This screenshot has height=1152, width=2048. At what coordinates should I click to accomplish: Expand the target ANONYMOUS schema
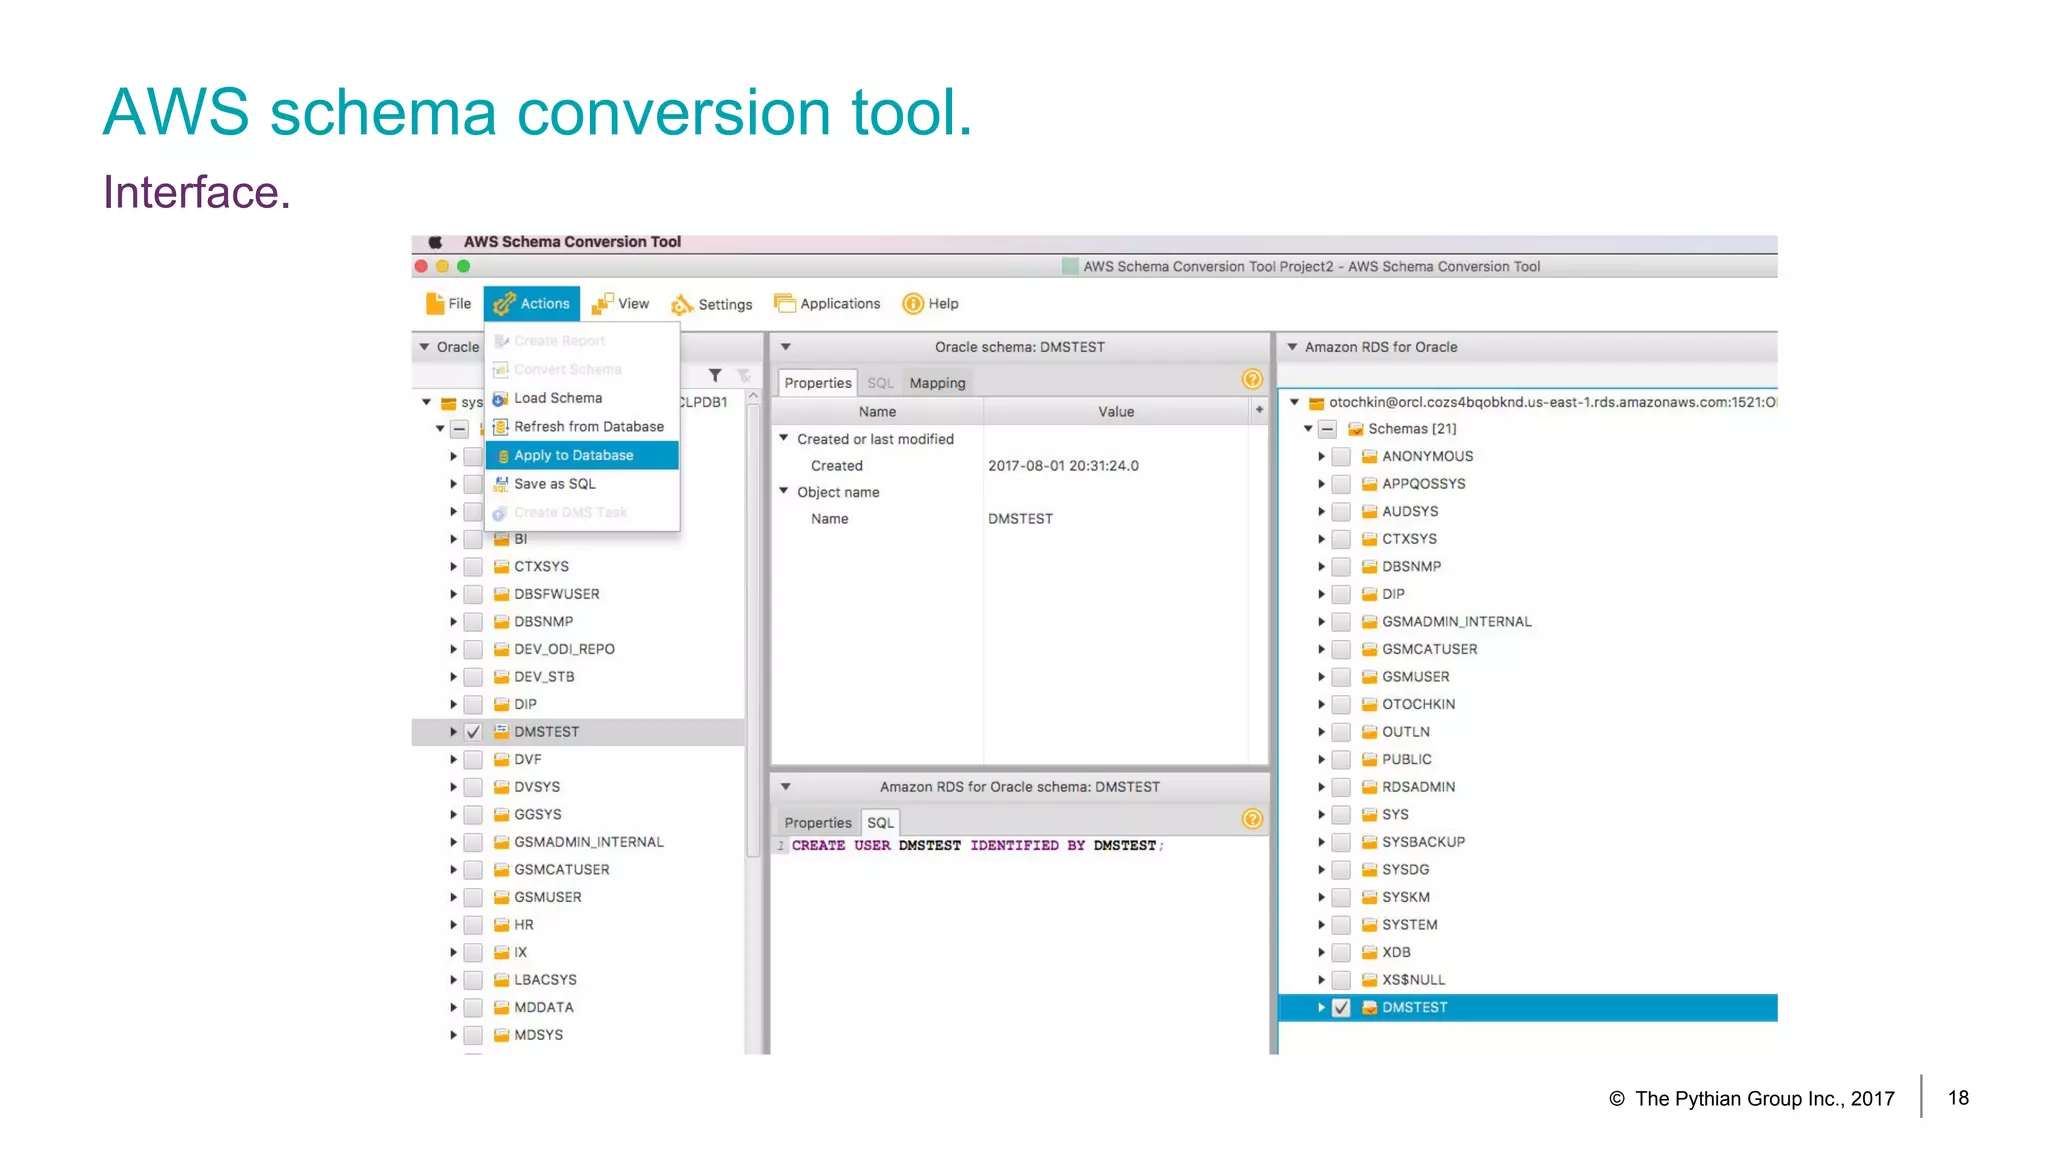[x=1321, y=456]
